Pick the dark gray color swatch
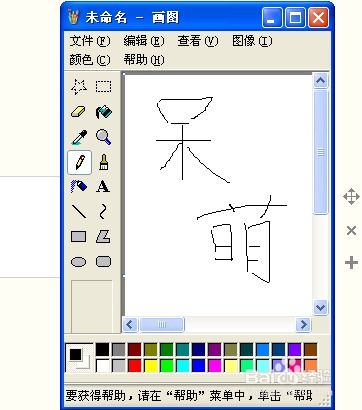 pos(118,350)
